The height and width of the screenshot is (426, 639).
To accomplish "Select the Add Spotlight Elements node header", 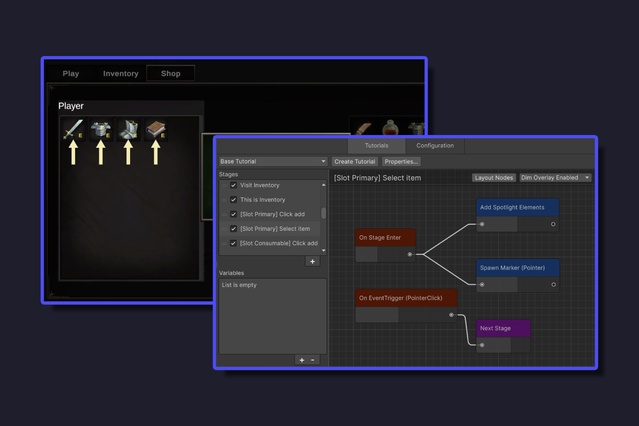I will (x=518, y=207).
